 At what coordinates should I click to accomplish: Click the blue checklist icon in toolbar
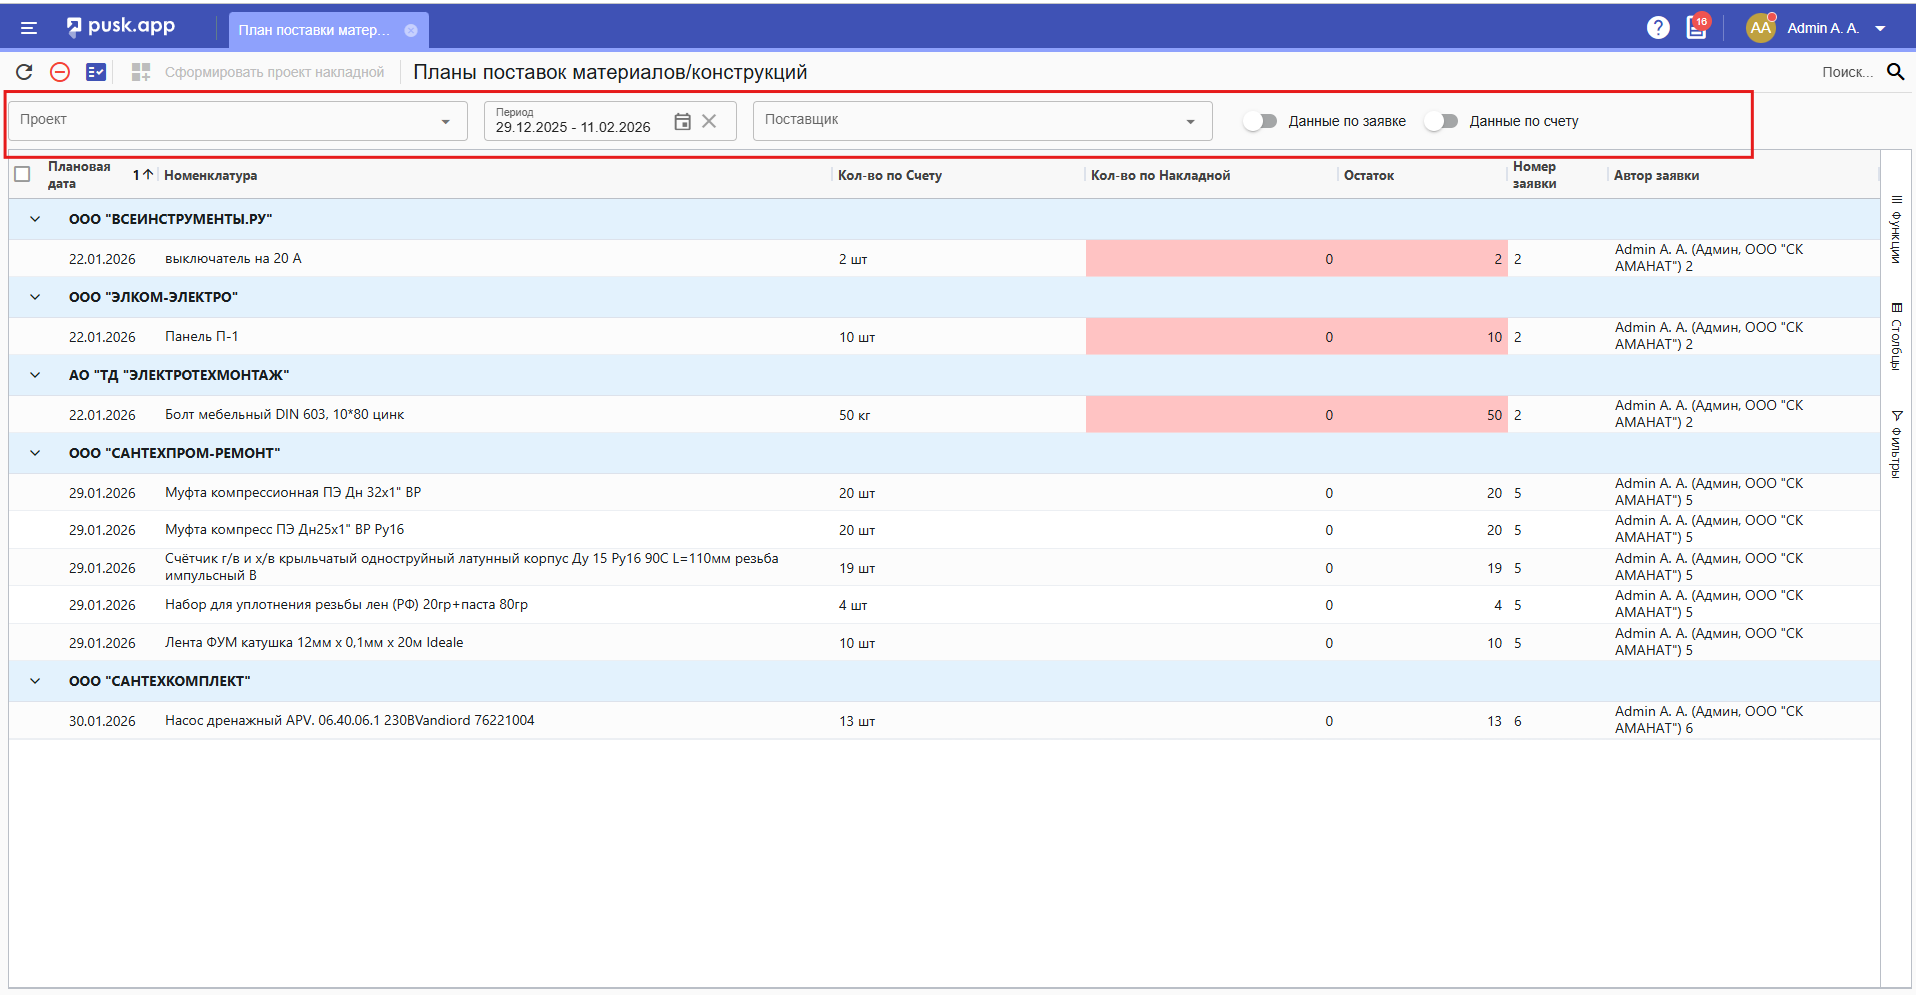click(x=96, y=72)
